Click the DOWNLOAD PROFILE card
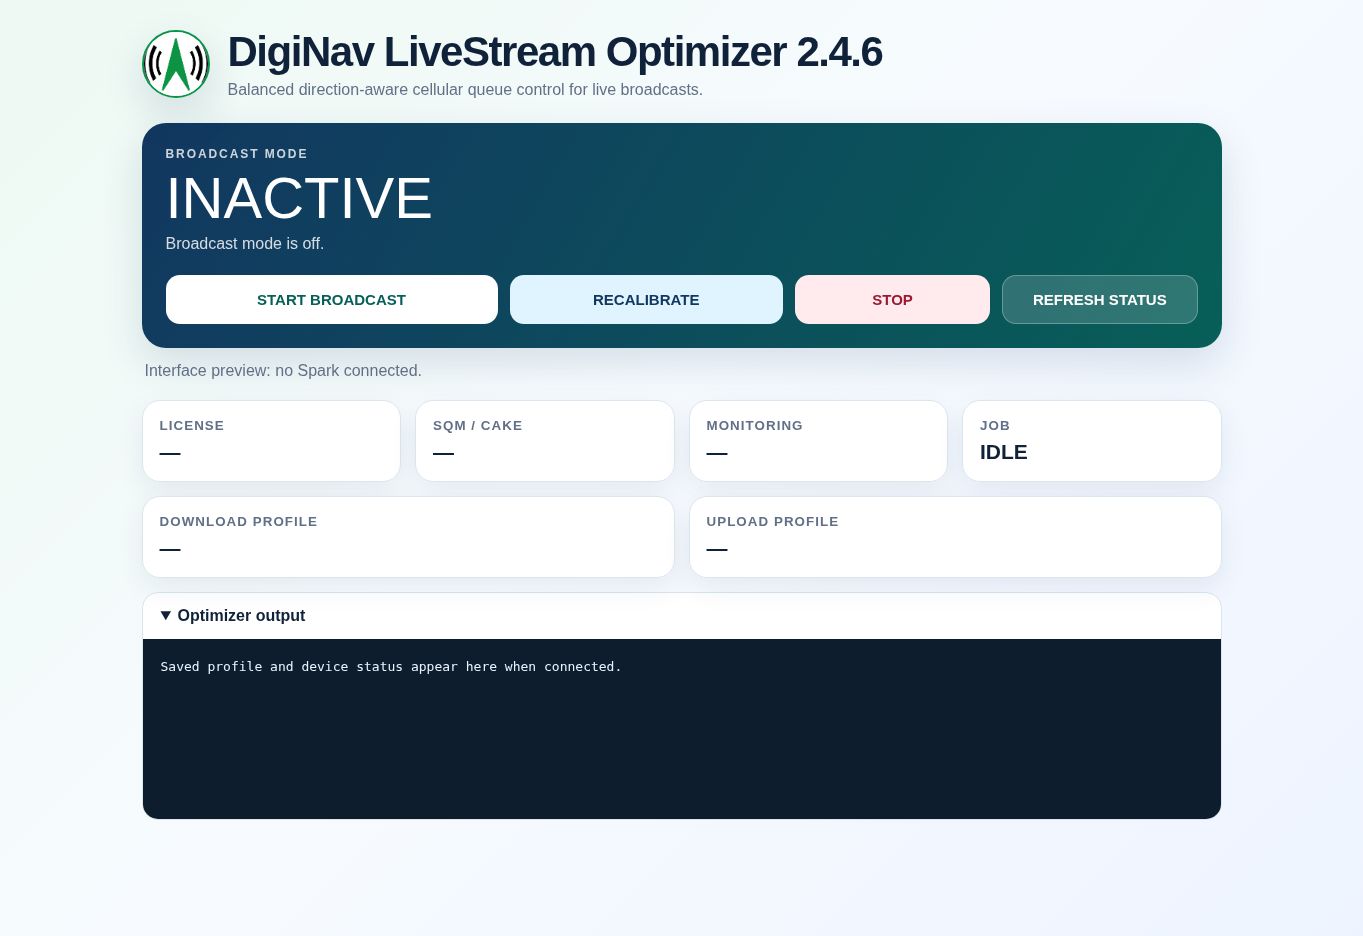 (x=408, y=537)
